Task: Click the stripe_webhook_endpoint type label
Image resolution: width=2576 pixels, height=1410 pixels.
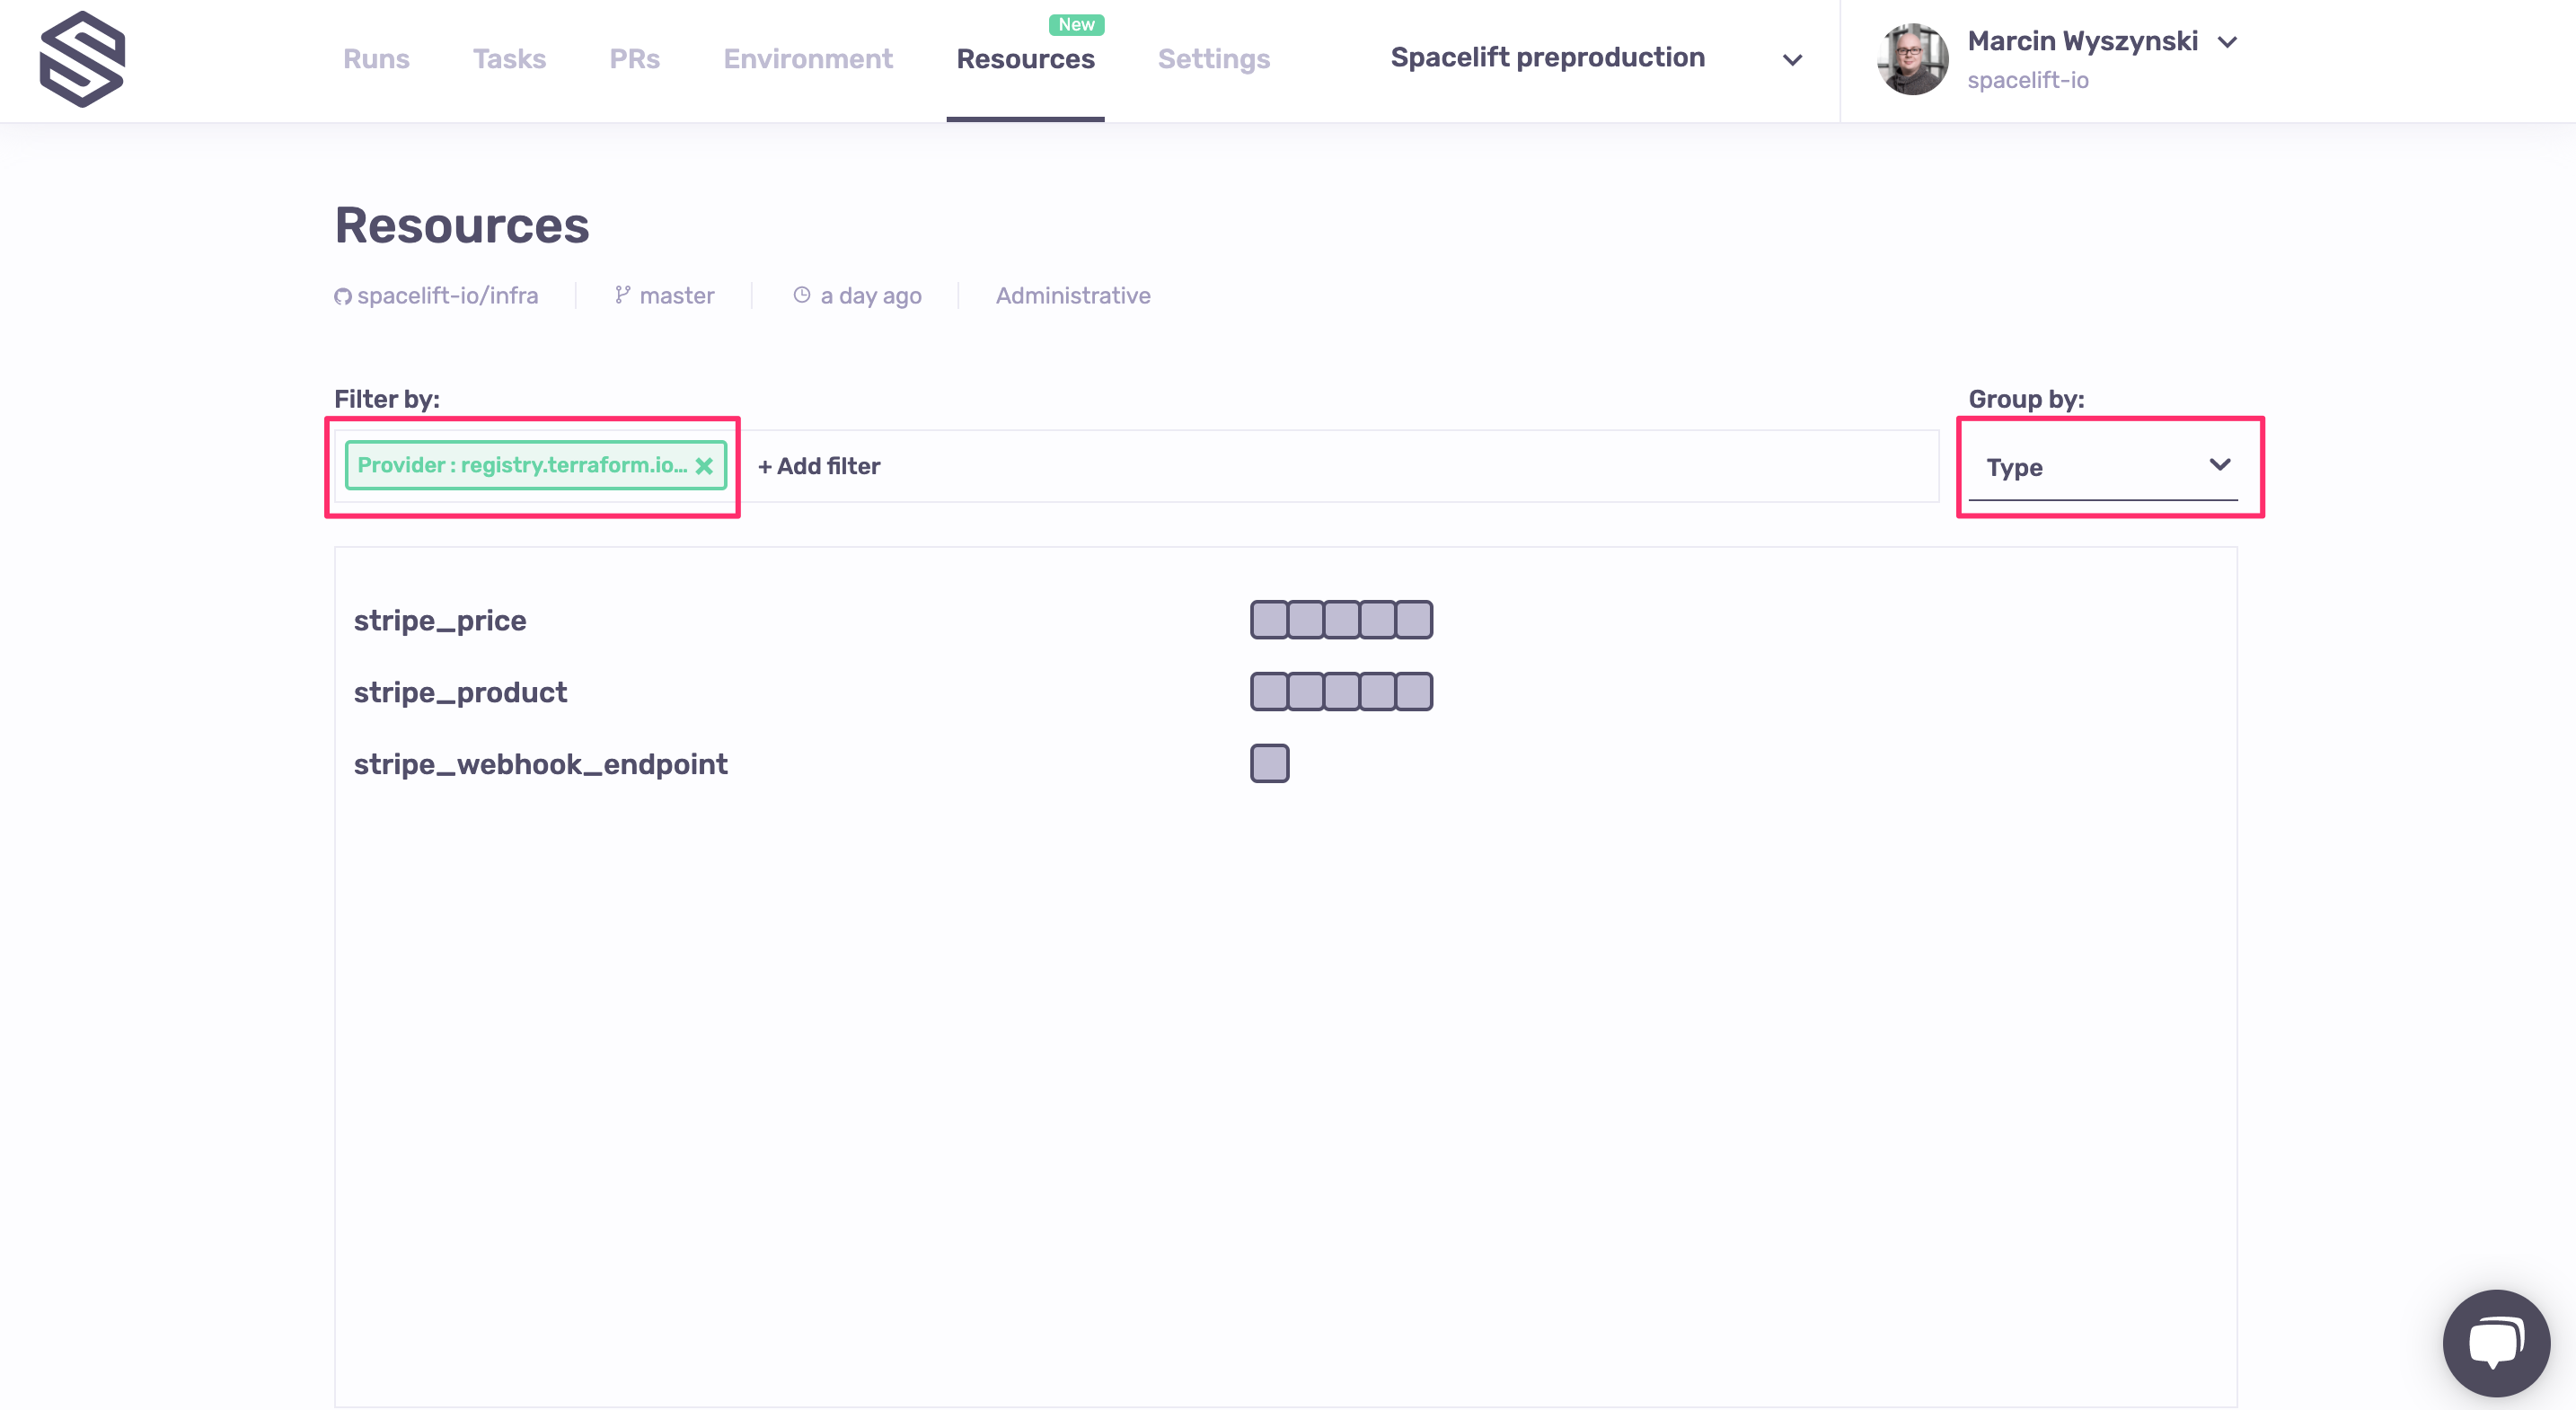Action: 540,764
